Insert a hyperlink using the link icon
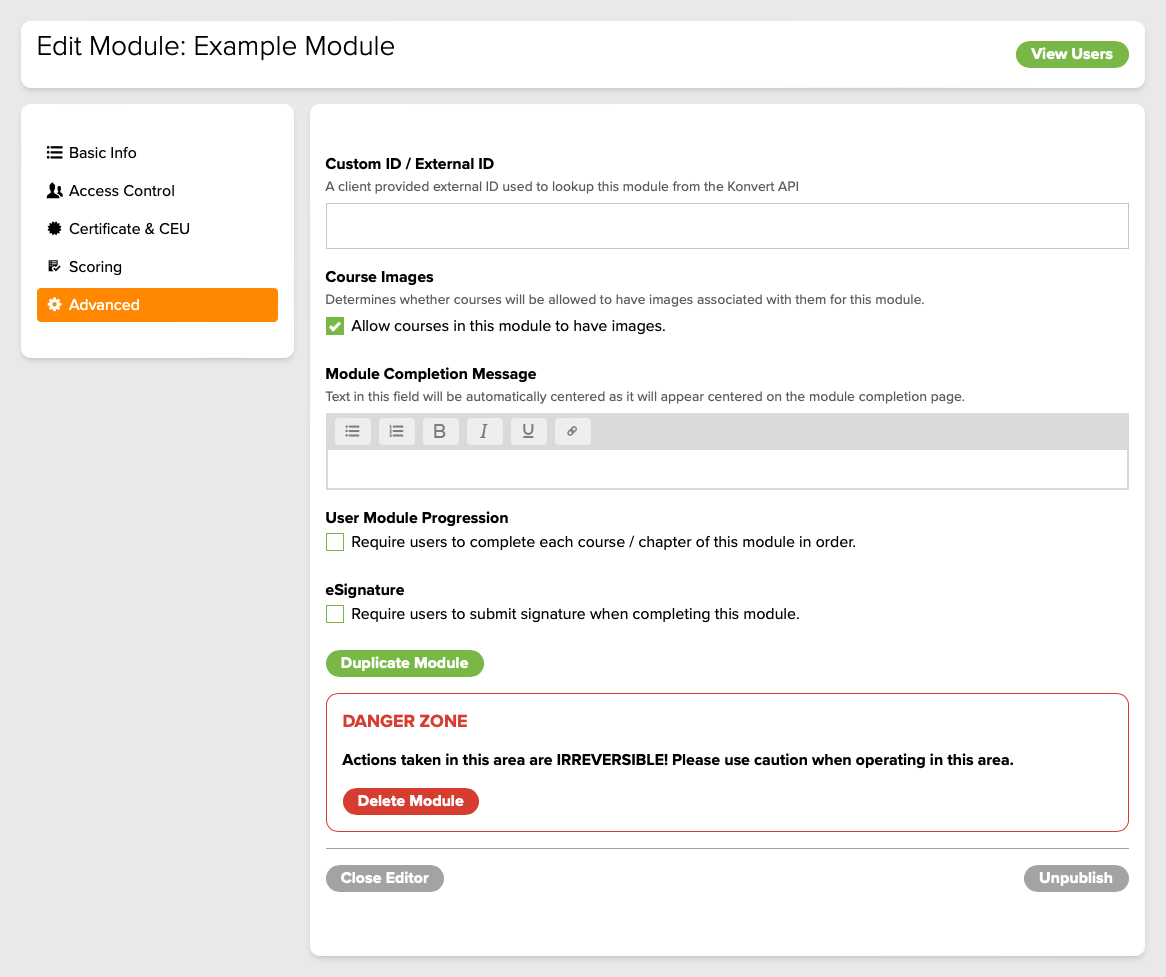This screenshot has width=1166, height=977. pyautogui.click(x=572, y=431)
